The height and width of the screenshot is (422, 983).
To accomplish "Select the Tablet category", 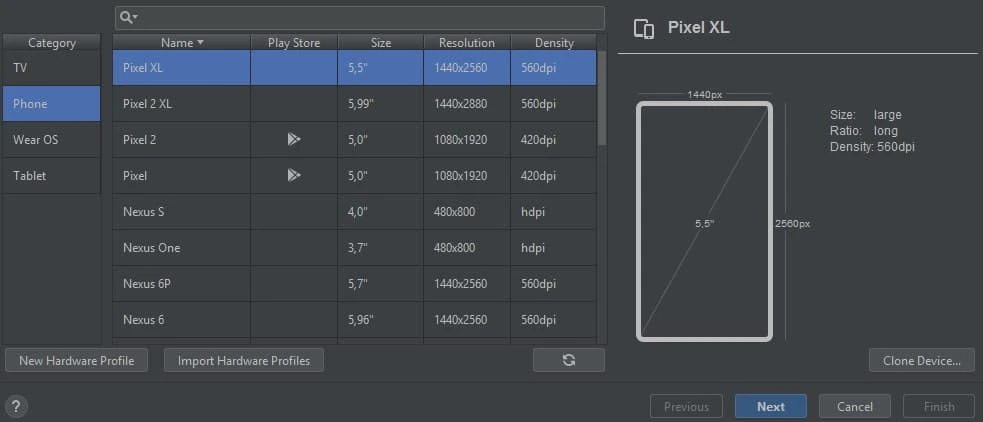I will click(51, 176).
